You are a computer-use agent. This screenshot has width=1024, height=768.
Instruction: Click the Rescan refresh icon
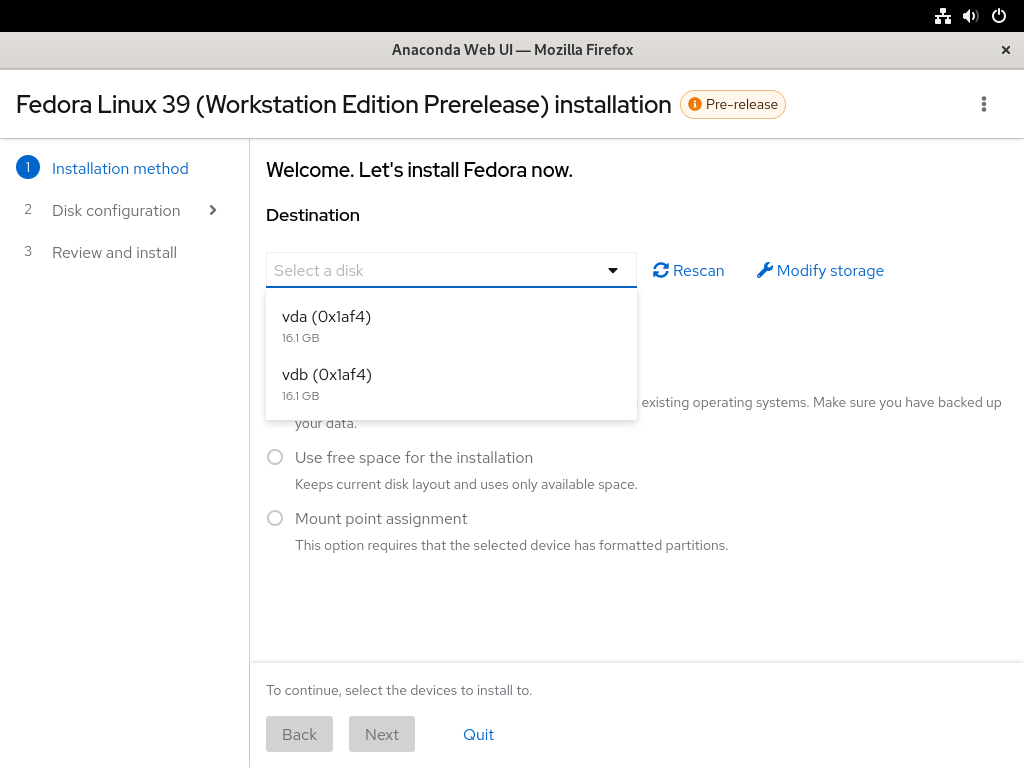click(x=660, y=270)
